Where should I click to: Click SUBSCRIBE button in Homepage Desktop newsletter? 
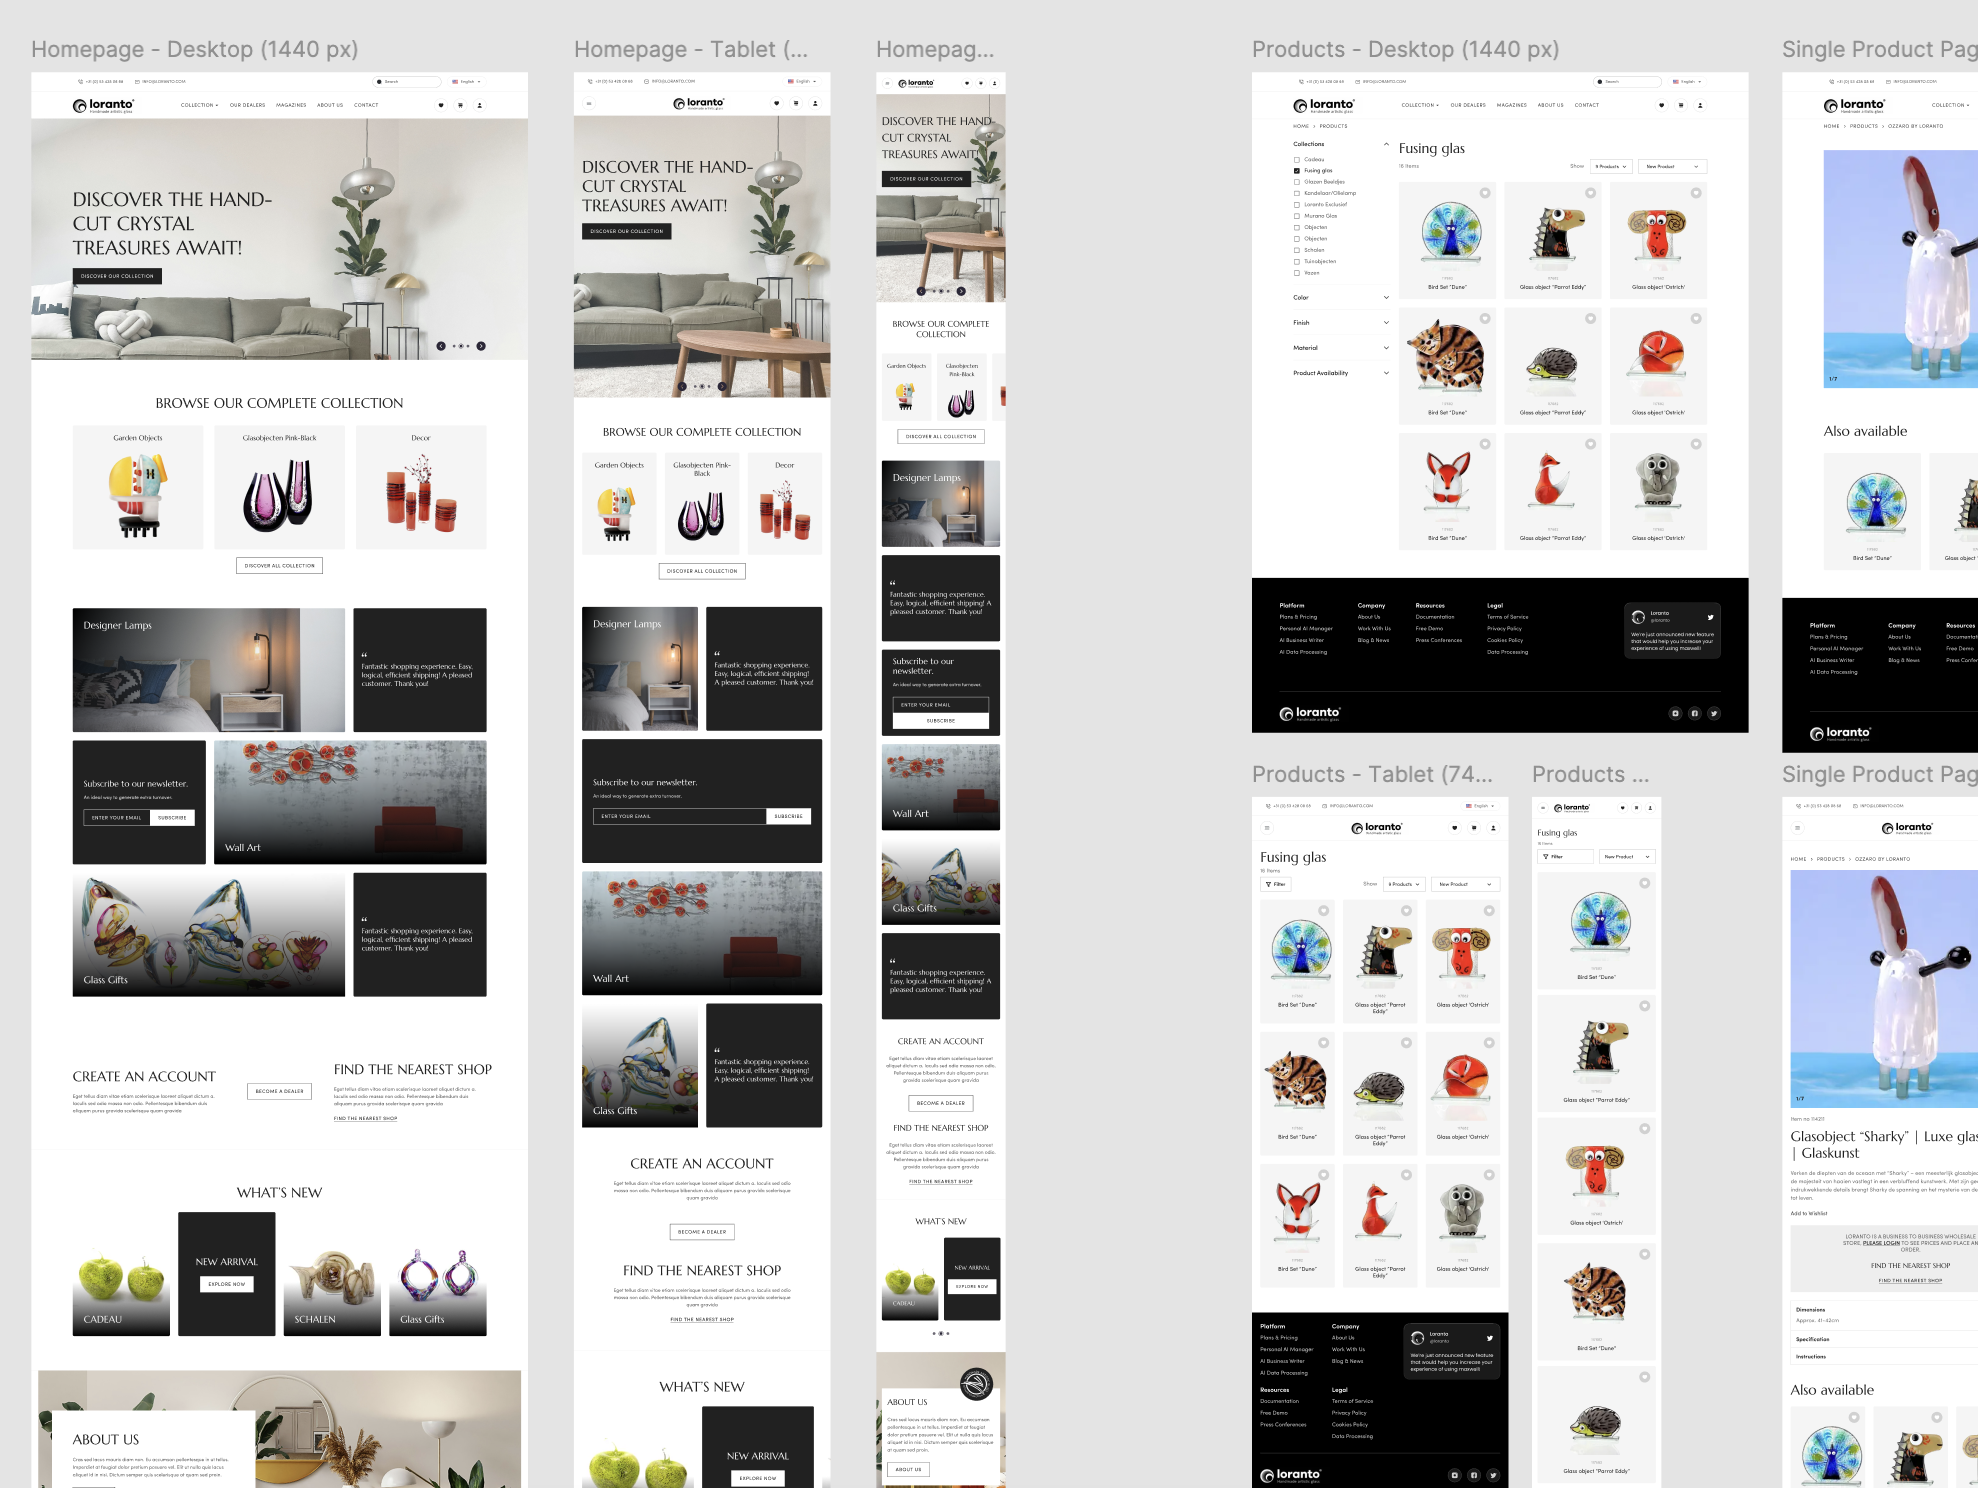[x=173, y=818]
